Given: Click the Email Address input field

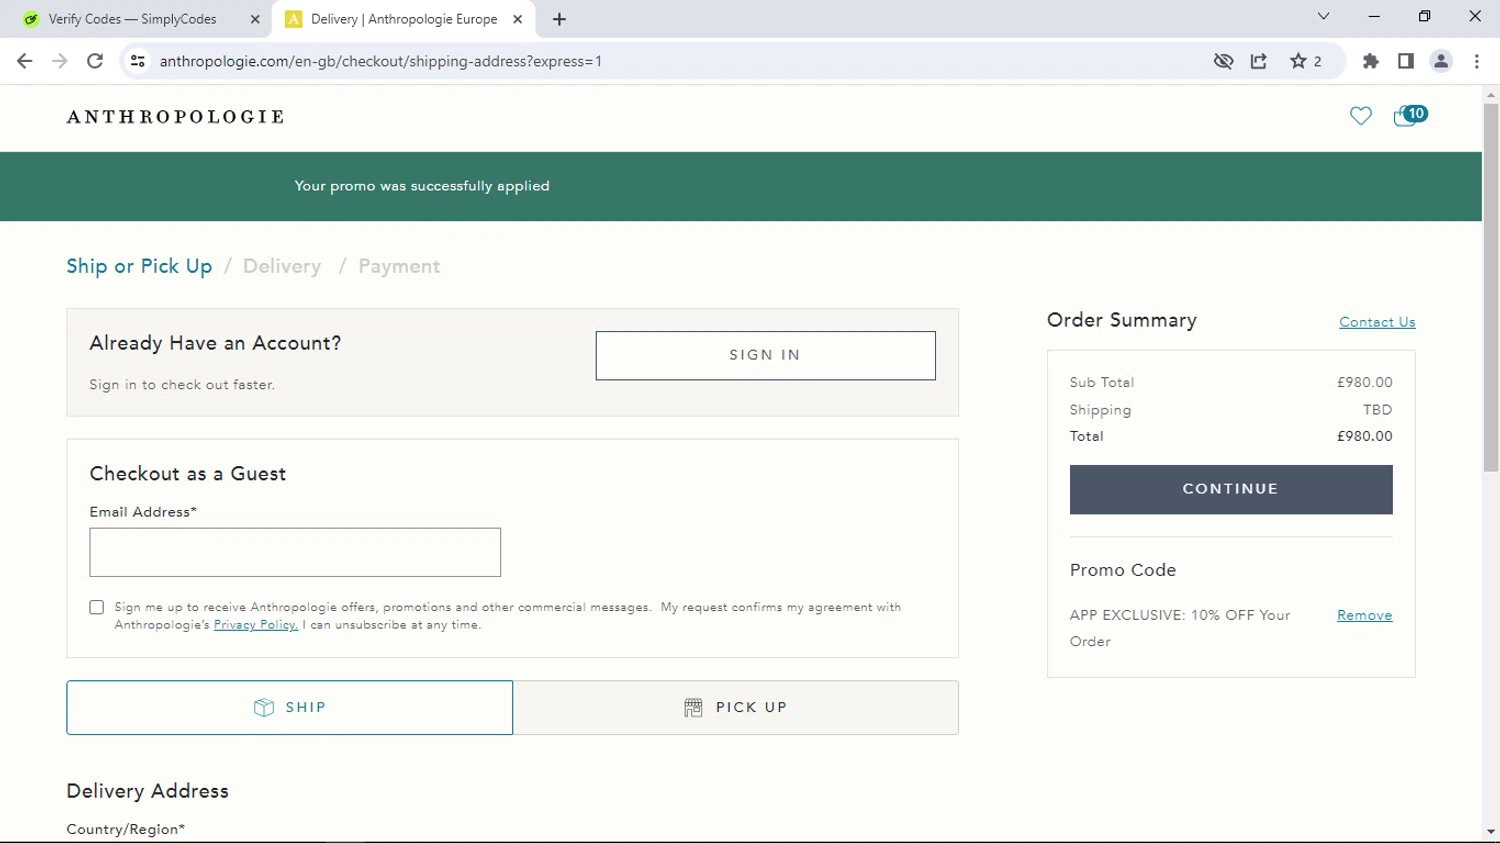Looking at the screenshot, I should click(x=295, y=552).
